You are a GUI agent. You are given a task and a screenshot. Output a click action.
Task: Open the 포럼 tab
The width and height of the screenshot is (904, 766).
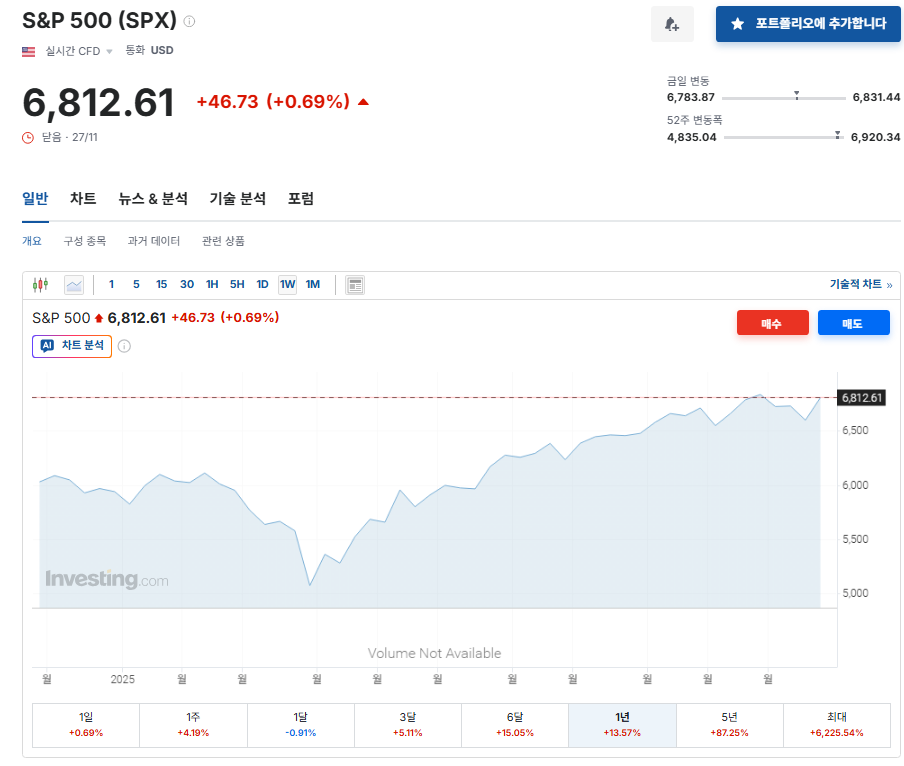(x=301, y=199)
